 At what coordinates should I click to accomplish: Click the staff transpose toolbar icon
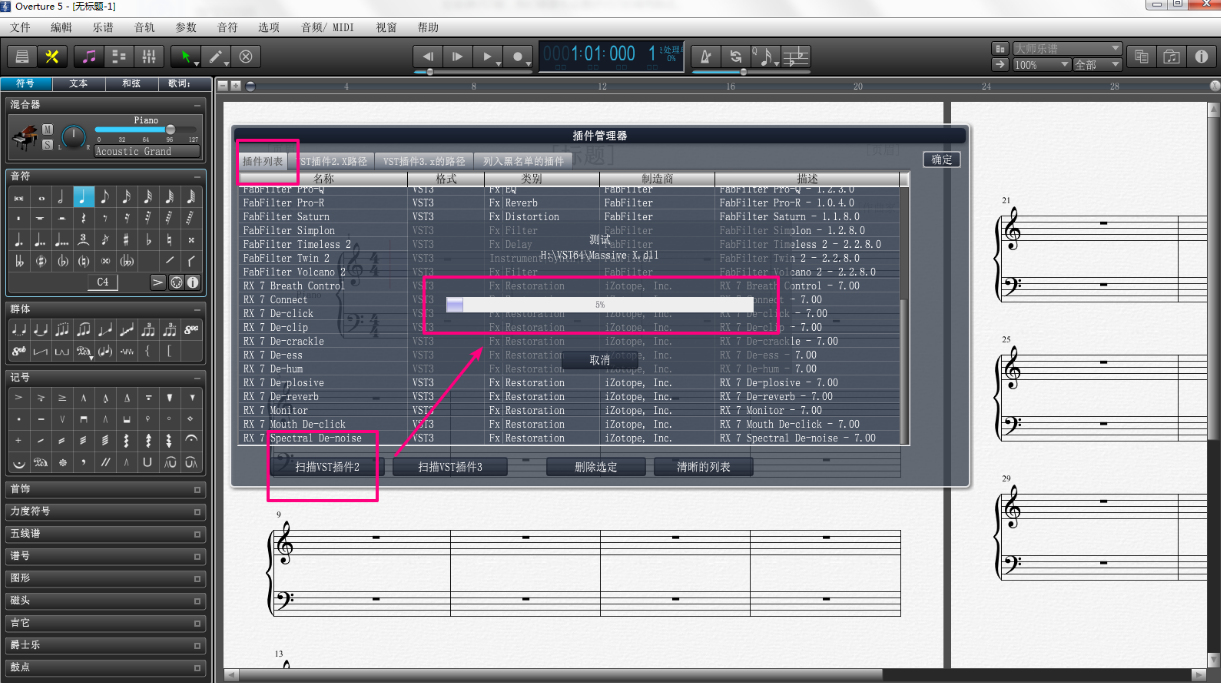796,57
